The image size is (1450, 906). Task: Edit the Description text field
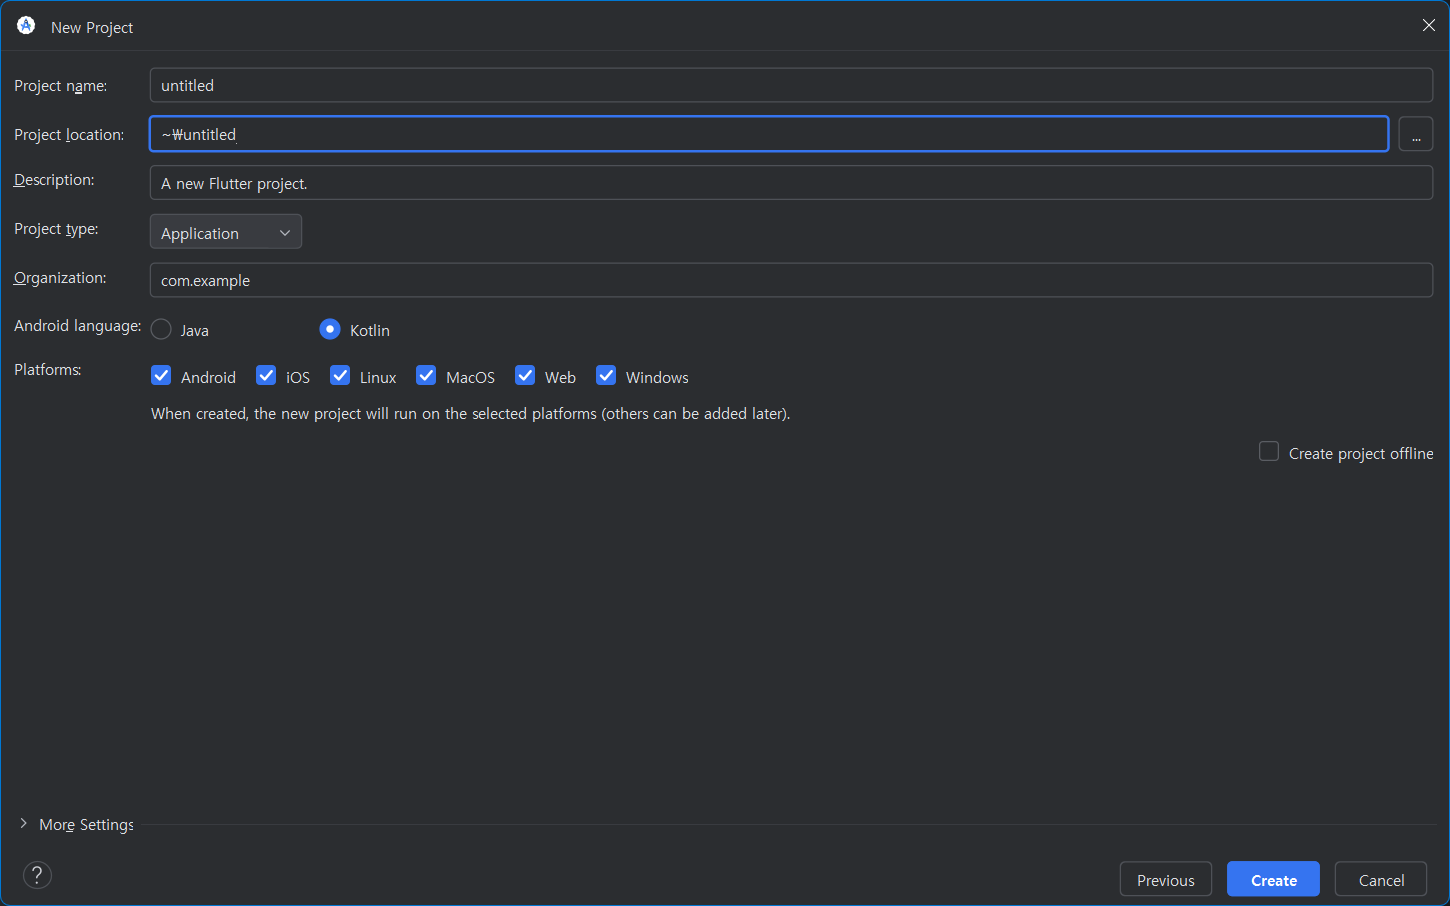pyautogui.click(x=791, y=183)
